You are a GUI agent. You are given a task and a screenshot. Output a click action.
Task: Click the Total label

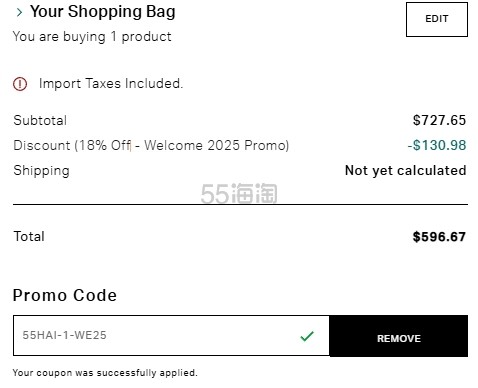pos(29,236)
